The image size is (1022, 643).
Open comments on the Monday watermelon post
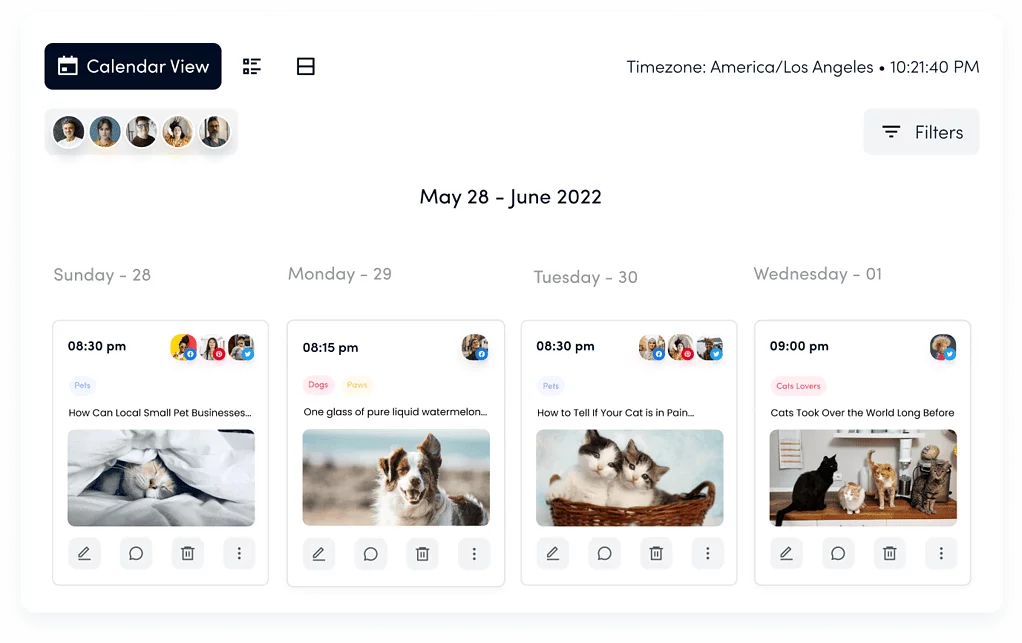tap(370, 554)
